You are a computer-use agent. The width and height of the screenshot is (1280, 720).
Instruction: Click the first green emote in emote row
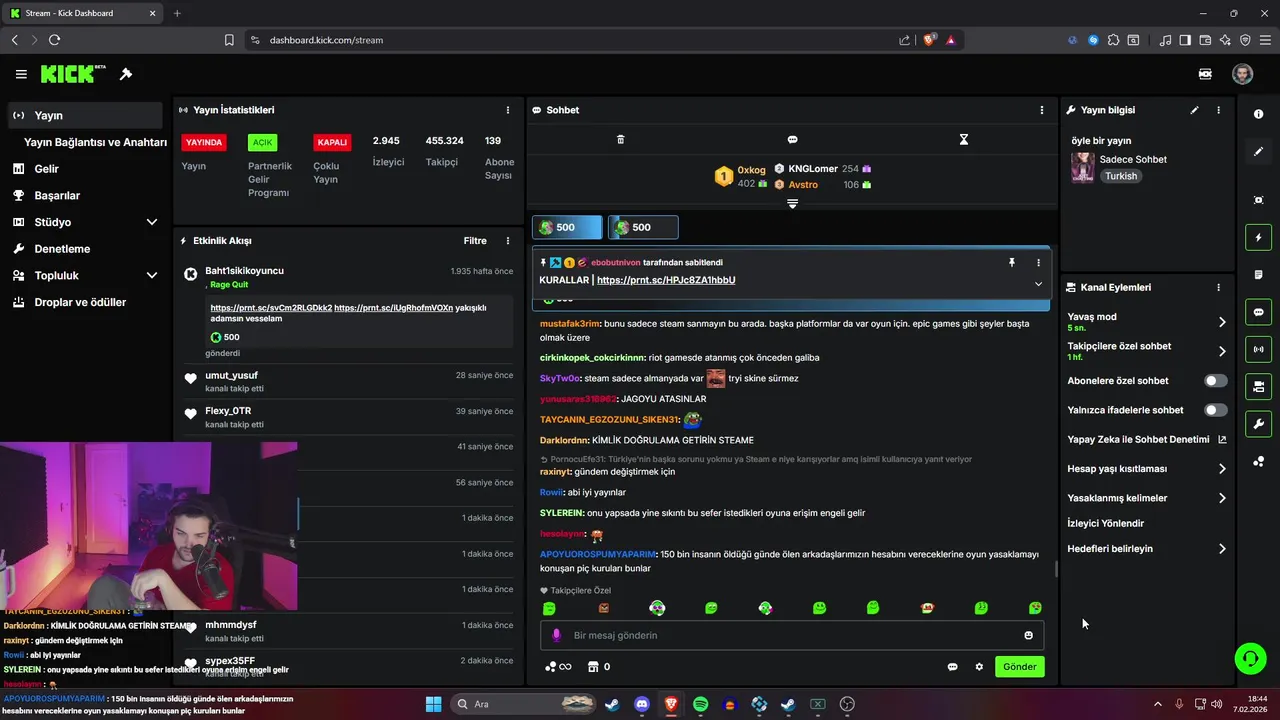tap(549, 608)
